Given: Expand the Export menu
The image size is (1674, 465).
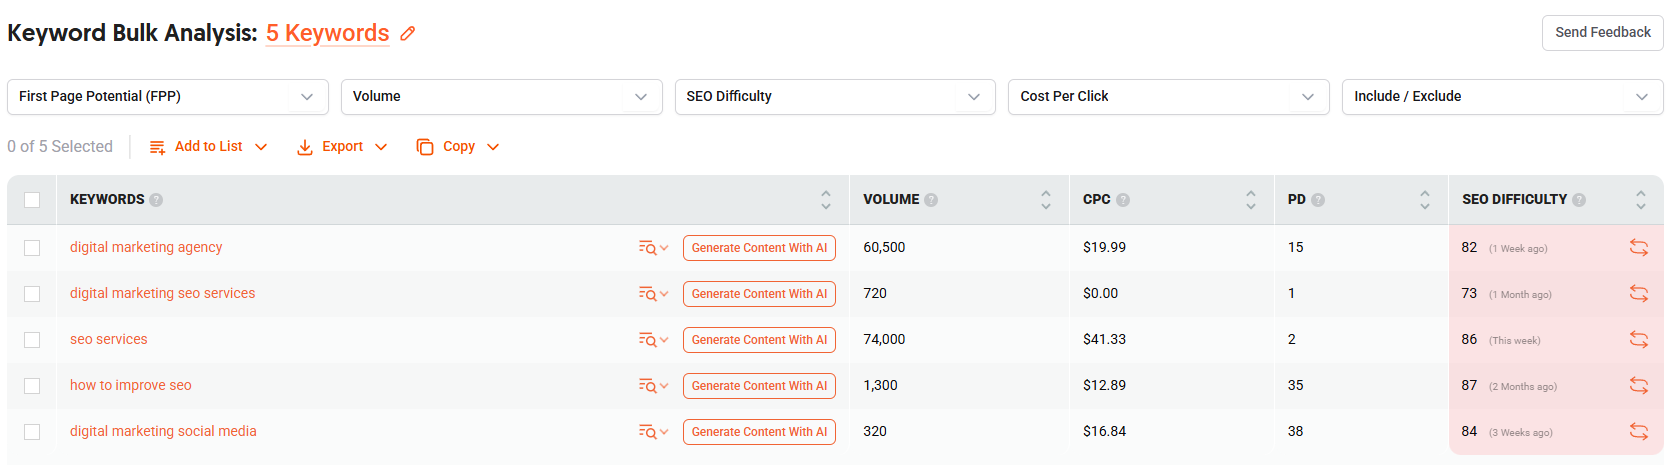Looking at the screenshot, I should click(342, 147).
